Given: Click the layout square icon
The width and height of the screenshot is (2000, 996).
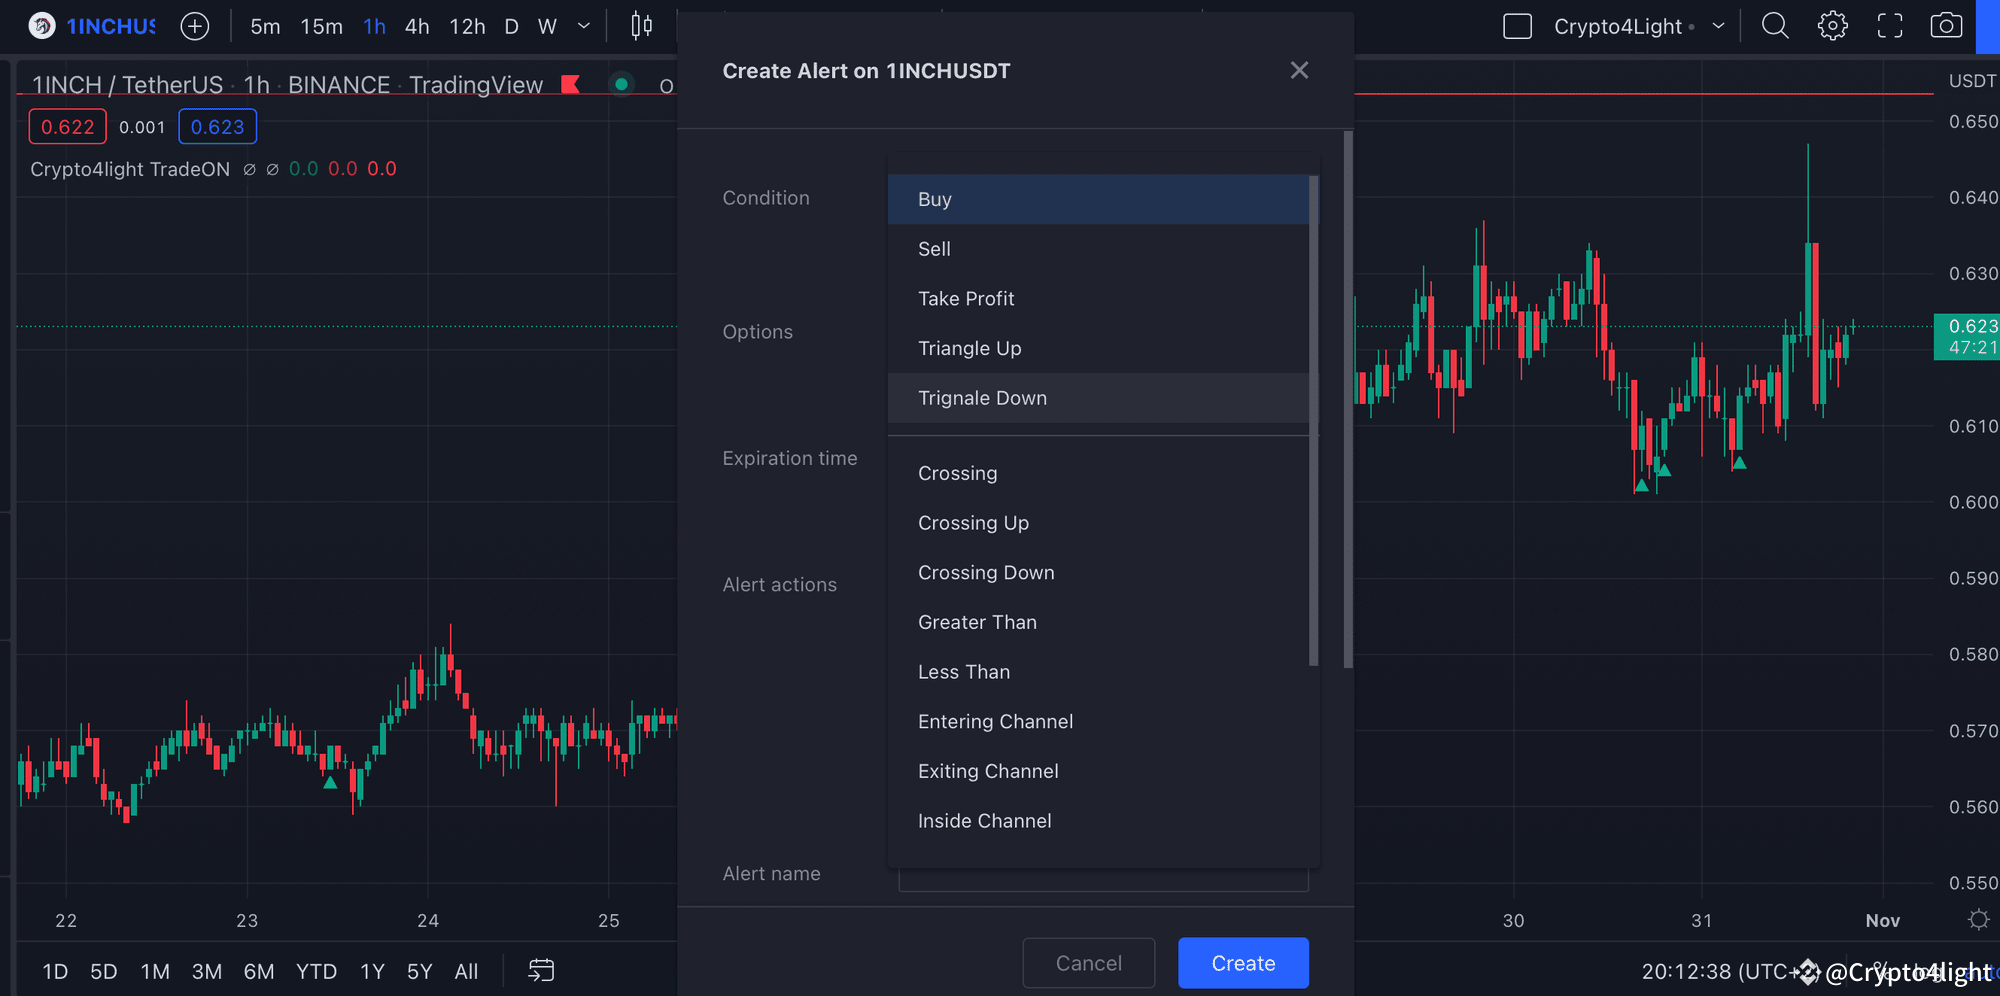Looking at the screenshot, I should tap(1517, 27).
